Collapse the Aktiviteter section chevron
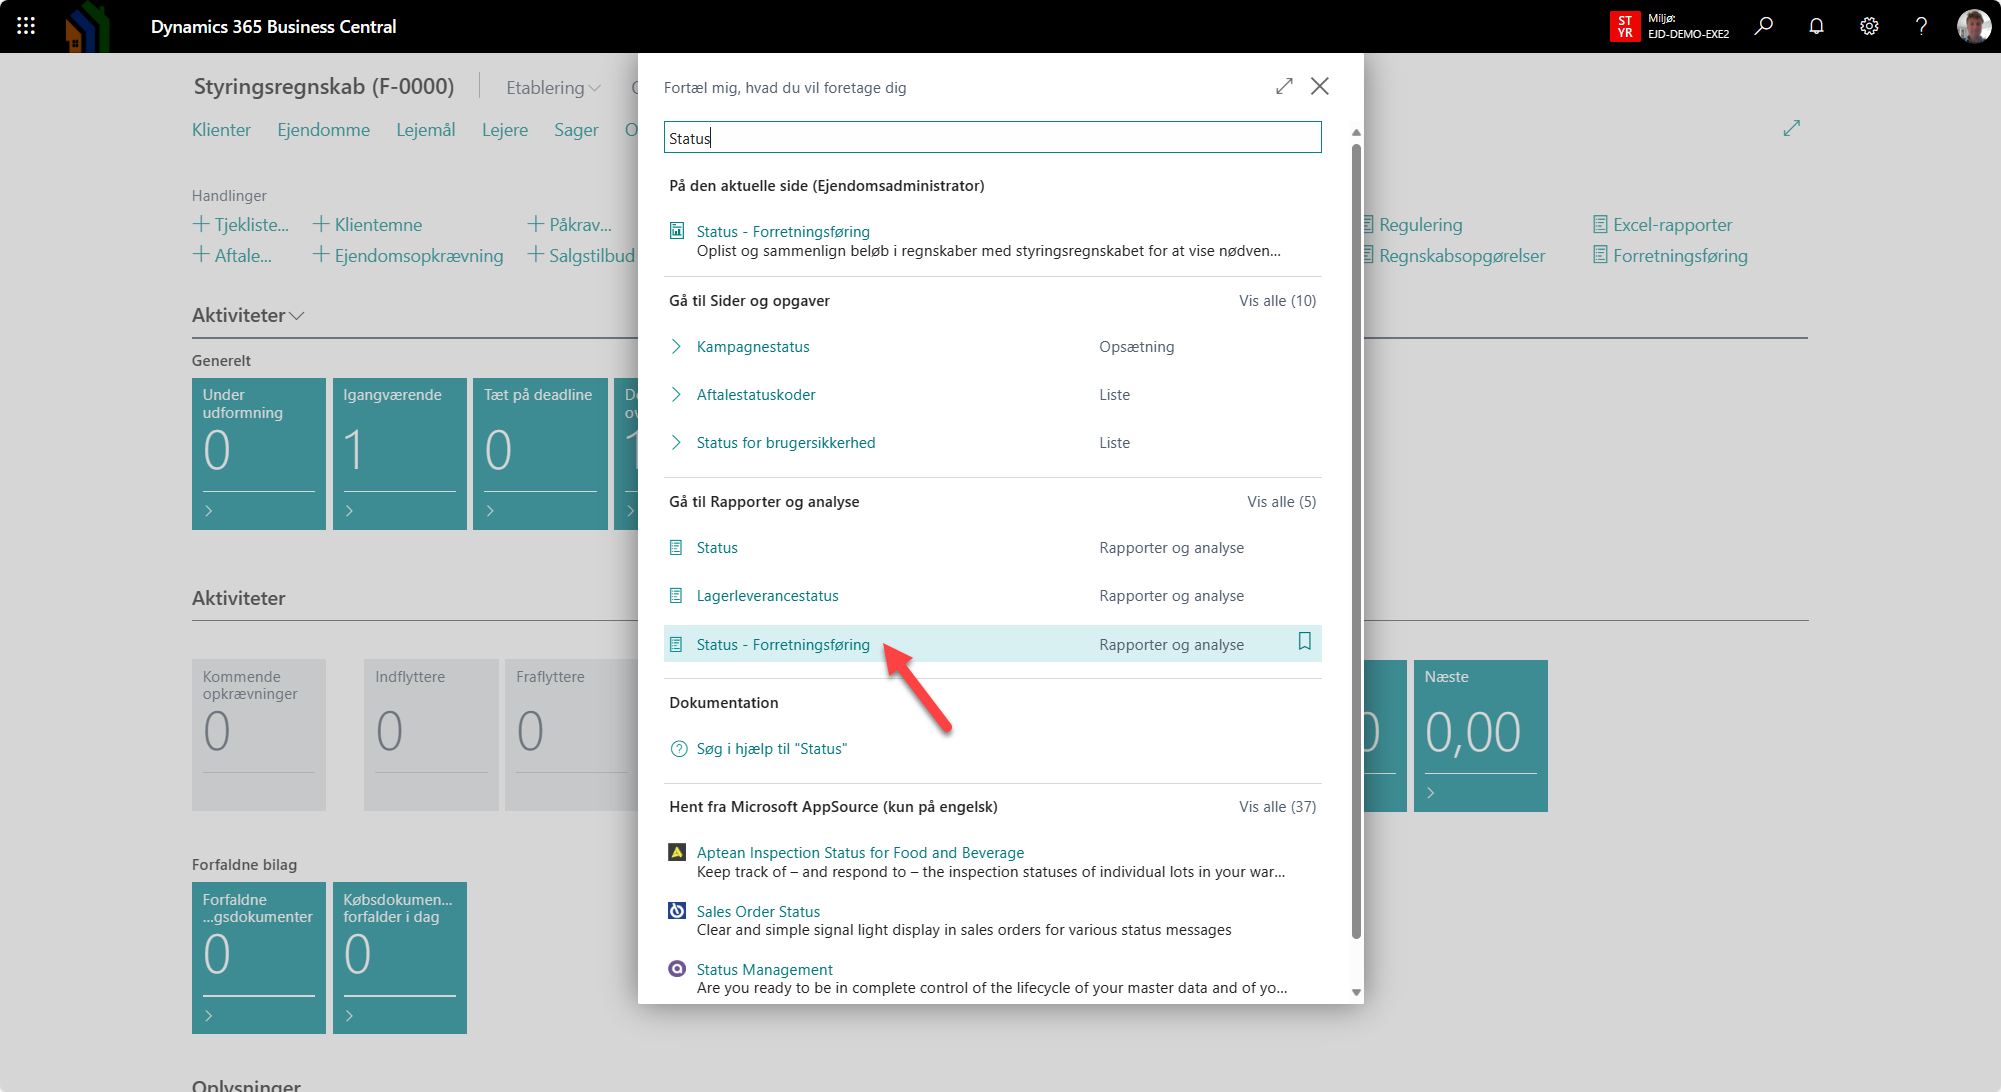 (x=296, y=316)
